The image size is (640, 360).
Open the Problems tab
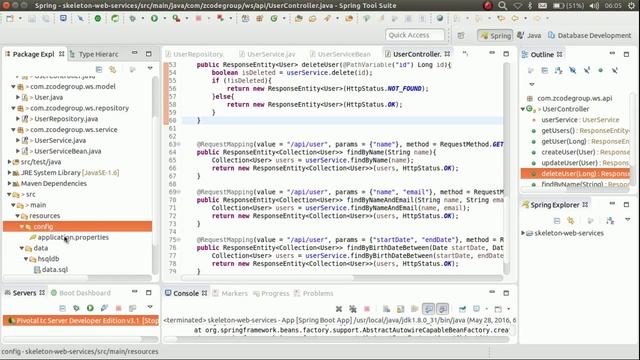tap(313, 293)
